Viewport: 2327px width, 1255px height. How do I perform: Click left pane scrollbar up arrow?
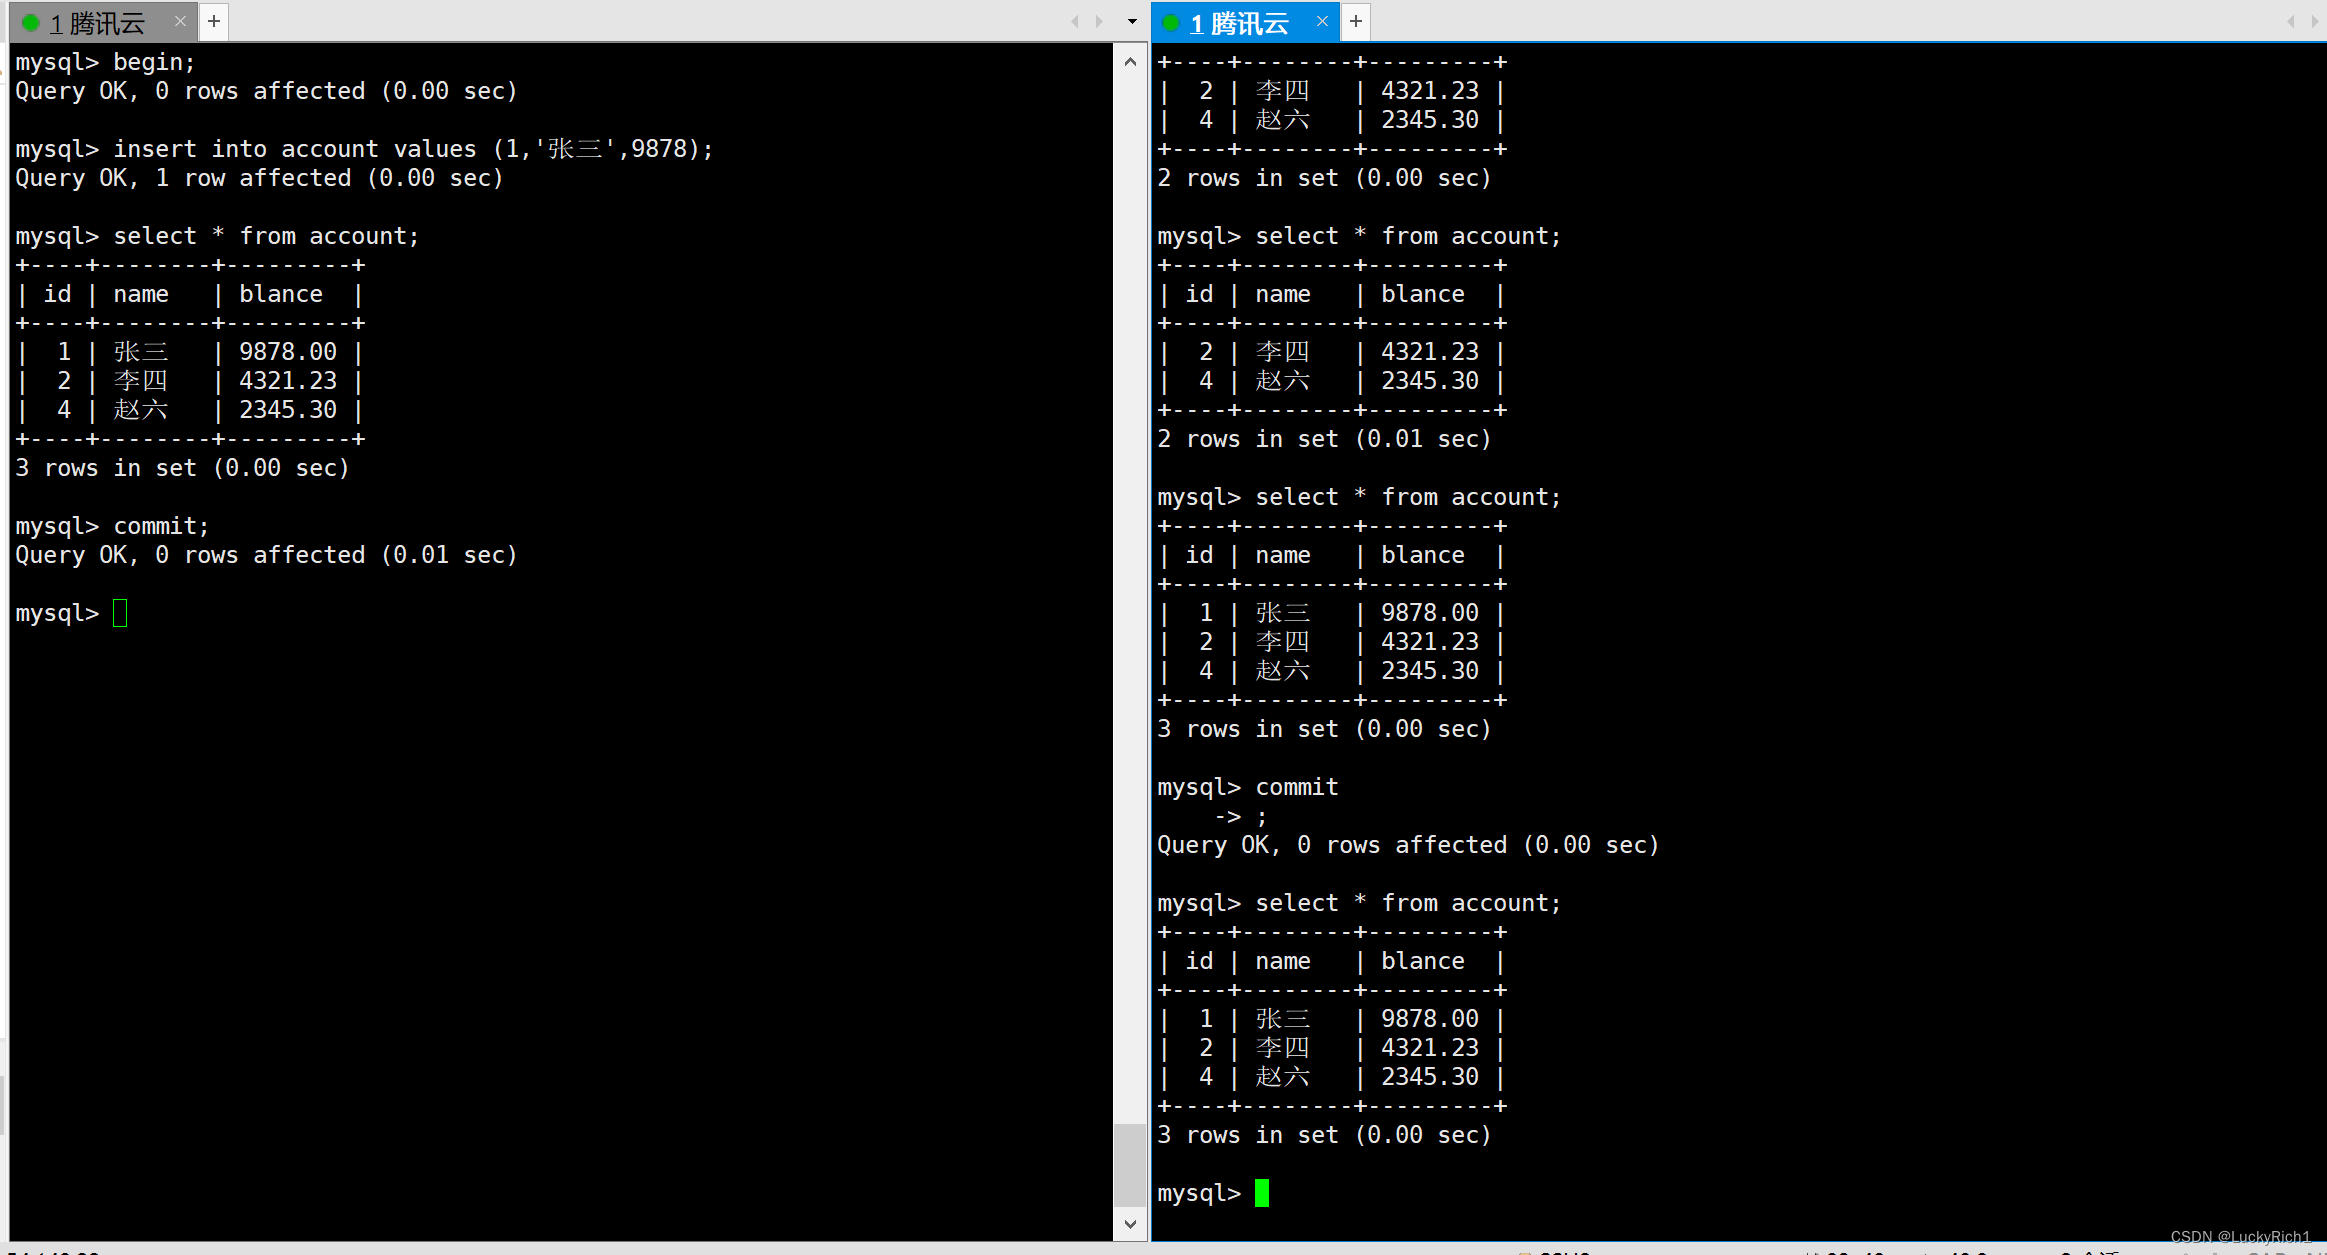(1130, 62)
